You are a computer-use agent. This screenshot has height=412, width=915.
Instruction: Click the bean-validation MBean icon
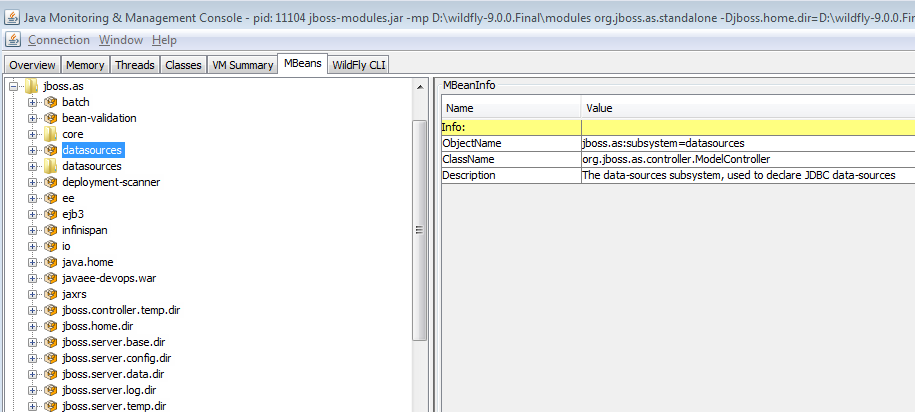point(51,118)
